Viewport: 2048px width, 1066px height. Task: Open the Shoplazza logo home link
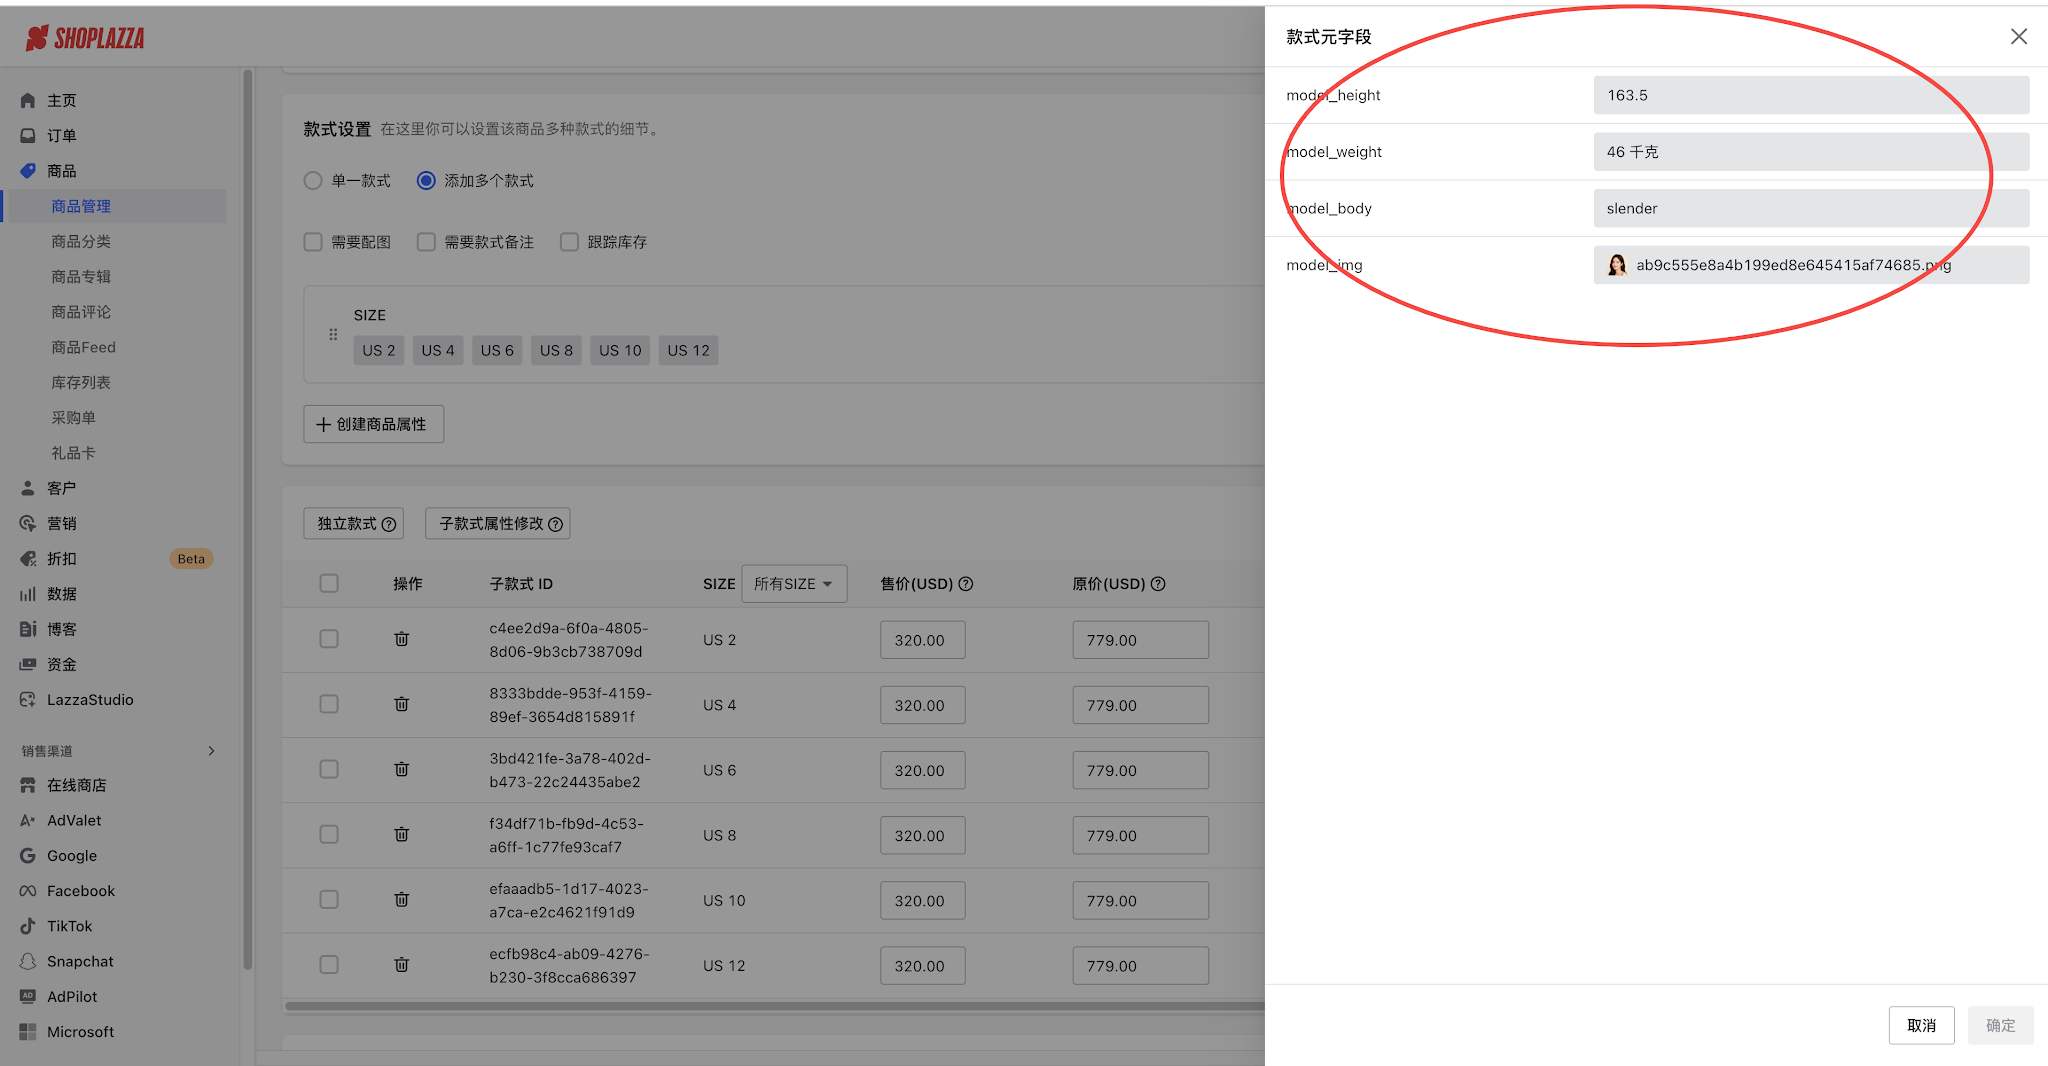[85, 38]
